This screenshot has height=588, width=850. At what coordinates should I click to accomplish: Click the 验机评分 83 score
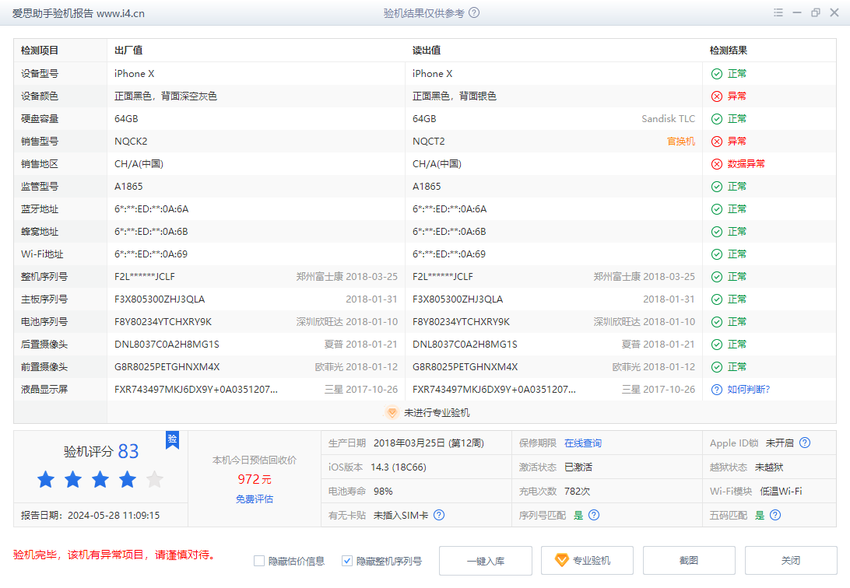pos(101,451)
